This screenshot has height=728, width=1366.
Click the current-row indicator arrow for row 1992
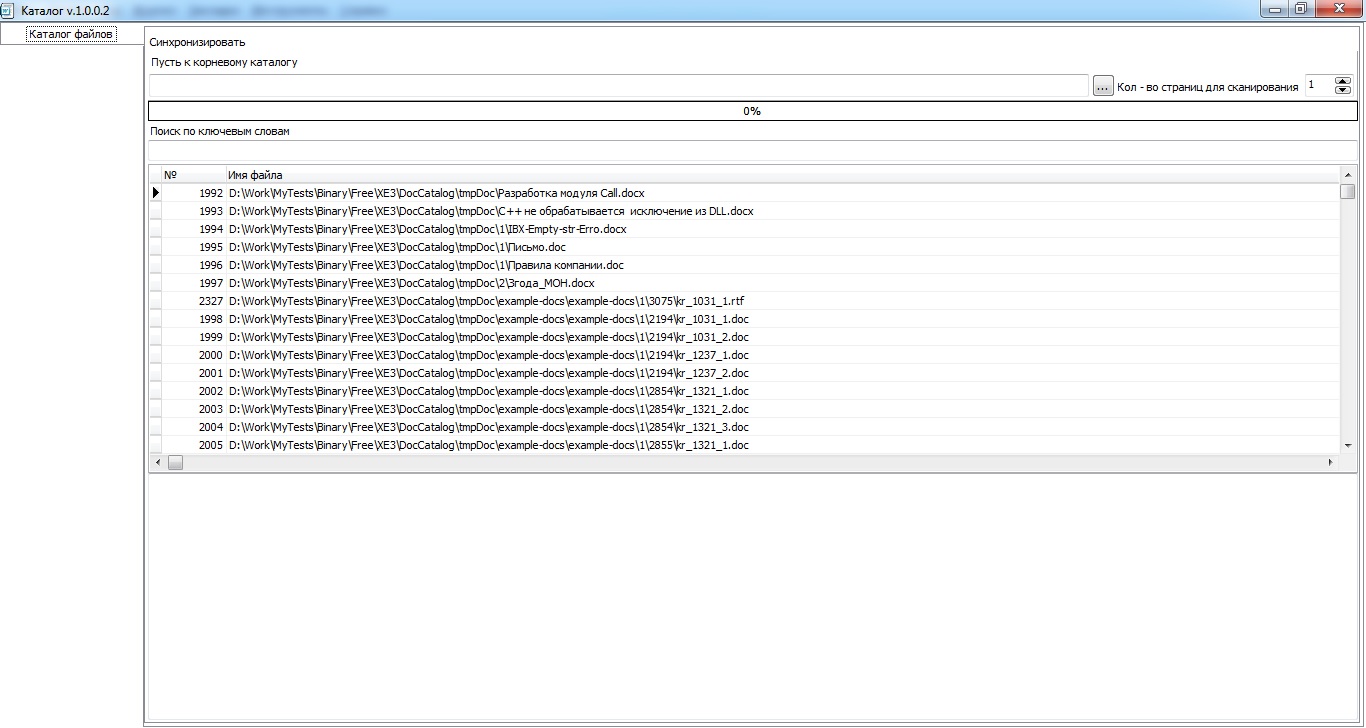pyautogui.click(x=155, y=193)
